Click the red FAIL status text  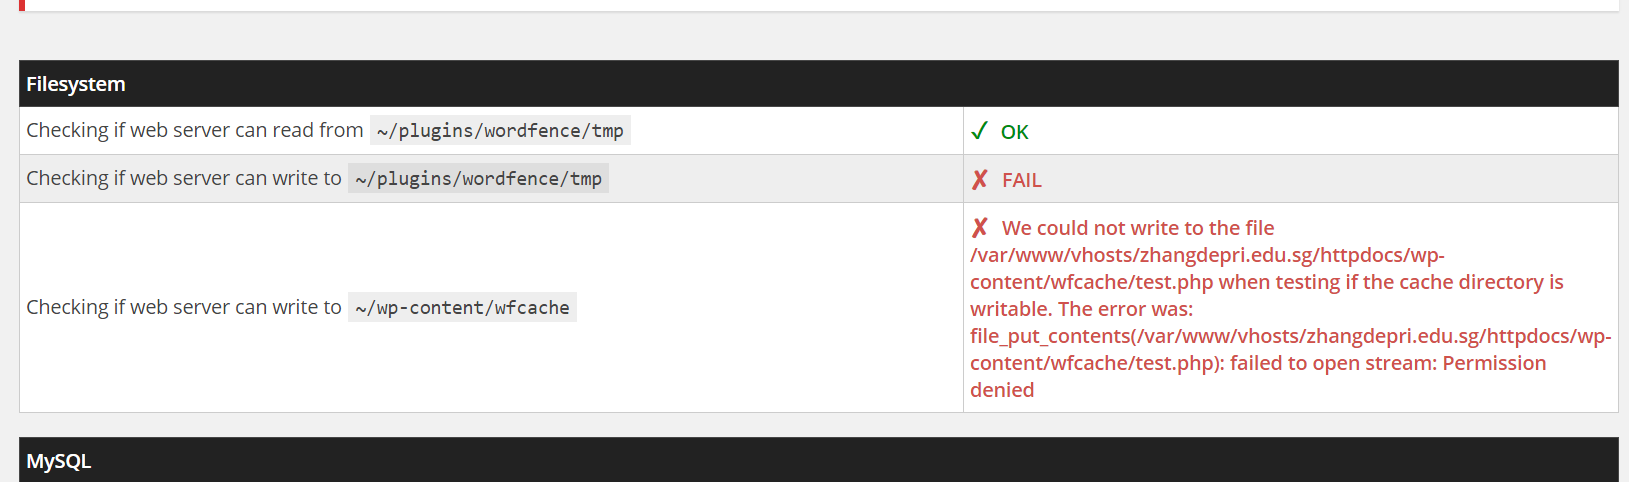pos(1022,180)
